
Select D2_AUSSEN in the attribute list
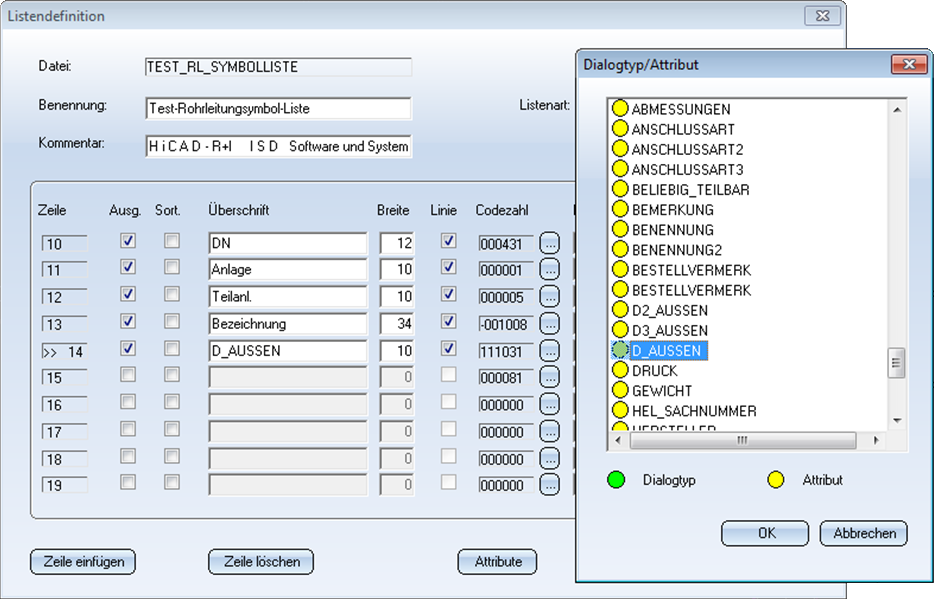(x=670, y=310)
